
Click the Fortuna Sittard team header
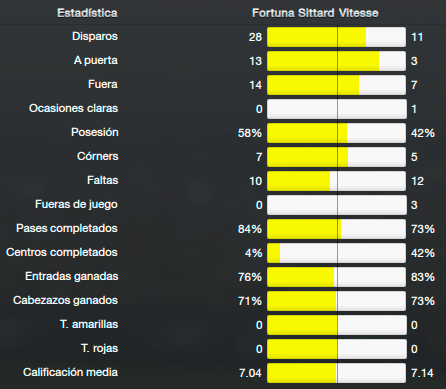[x=293, y=13]
